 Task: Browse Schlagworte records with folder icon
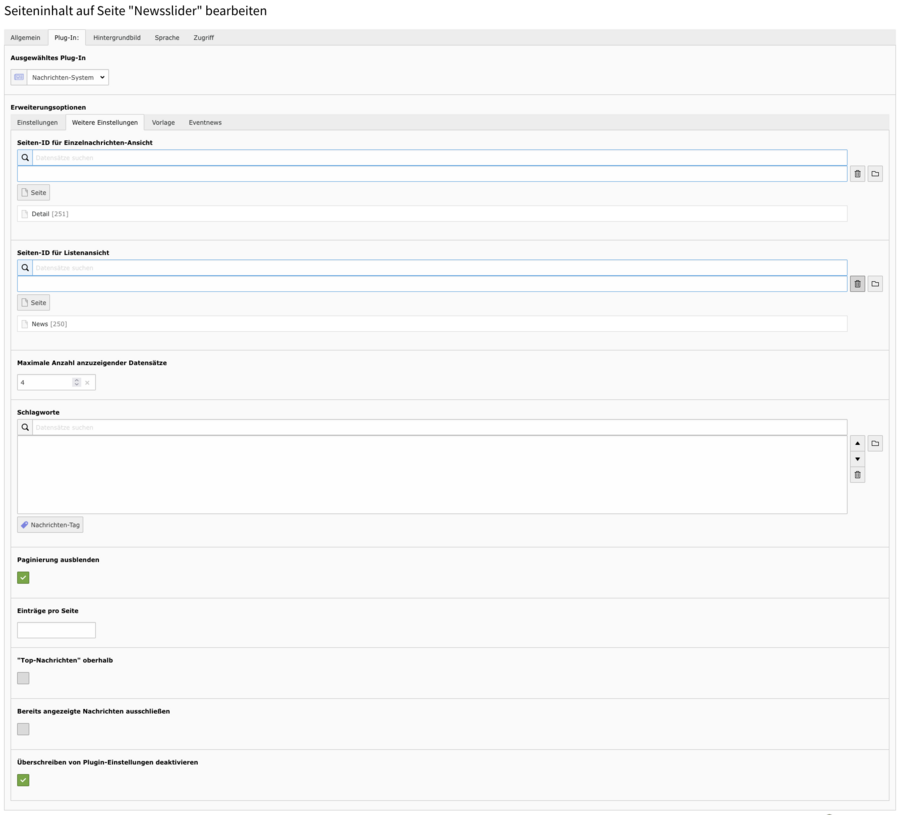pyautogui.click(x=875, y=443)
